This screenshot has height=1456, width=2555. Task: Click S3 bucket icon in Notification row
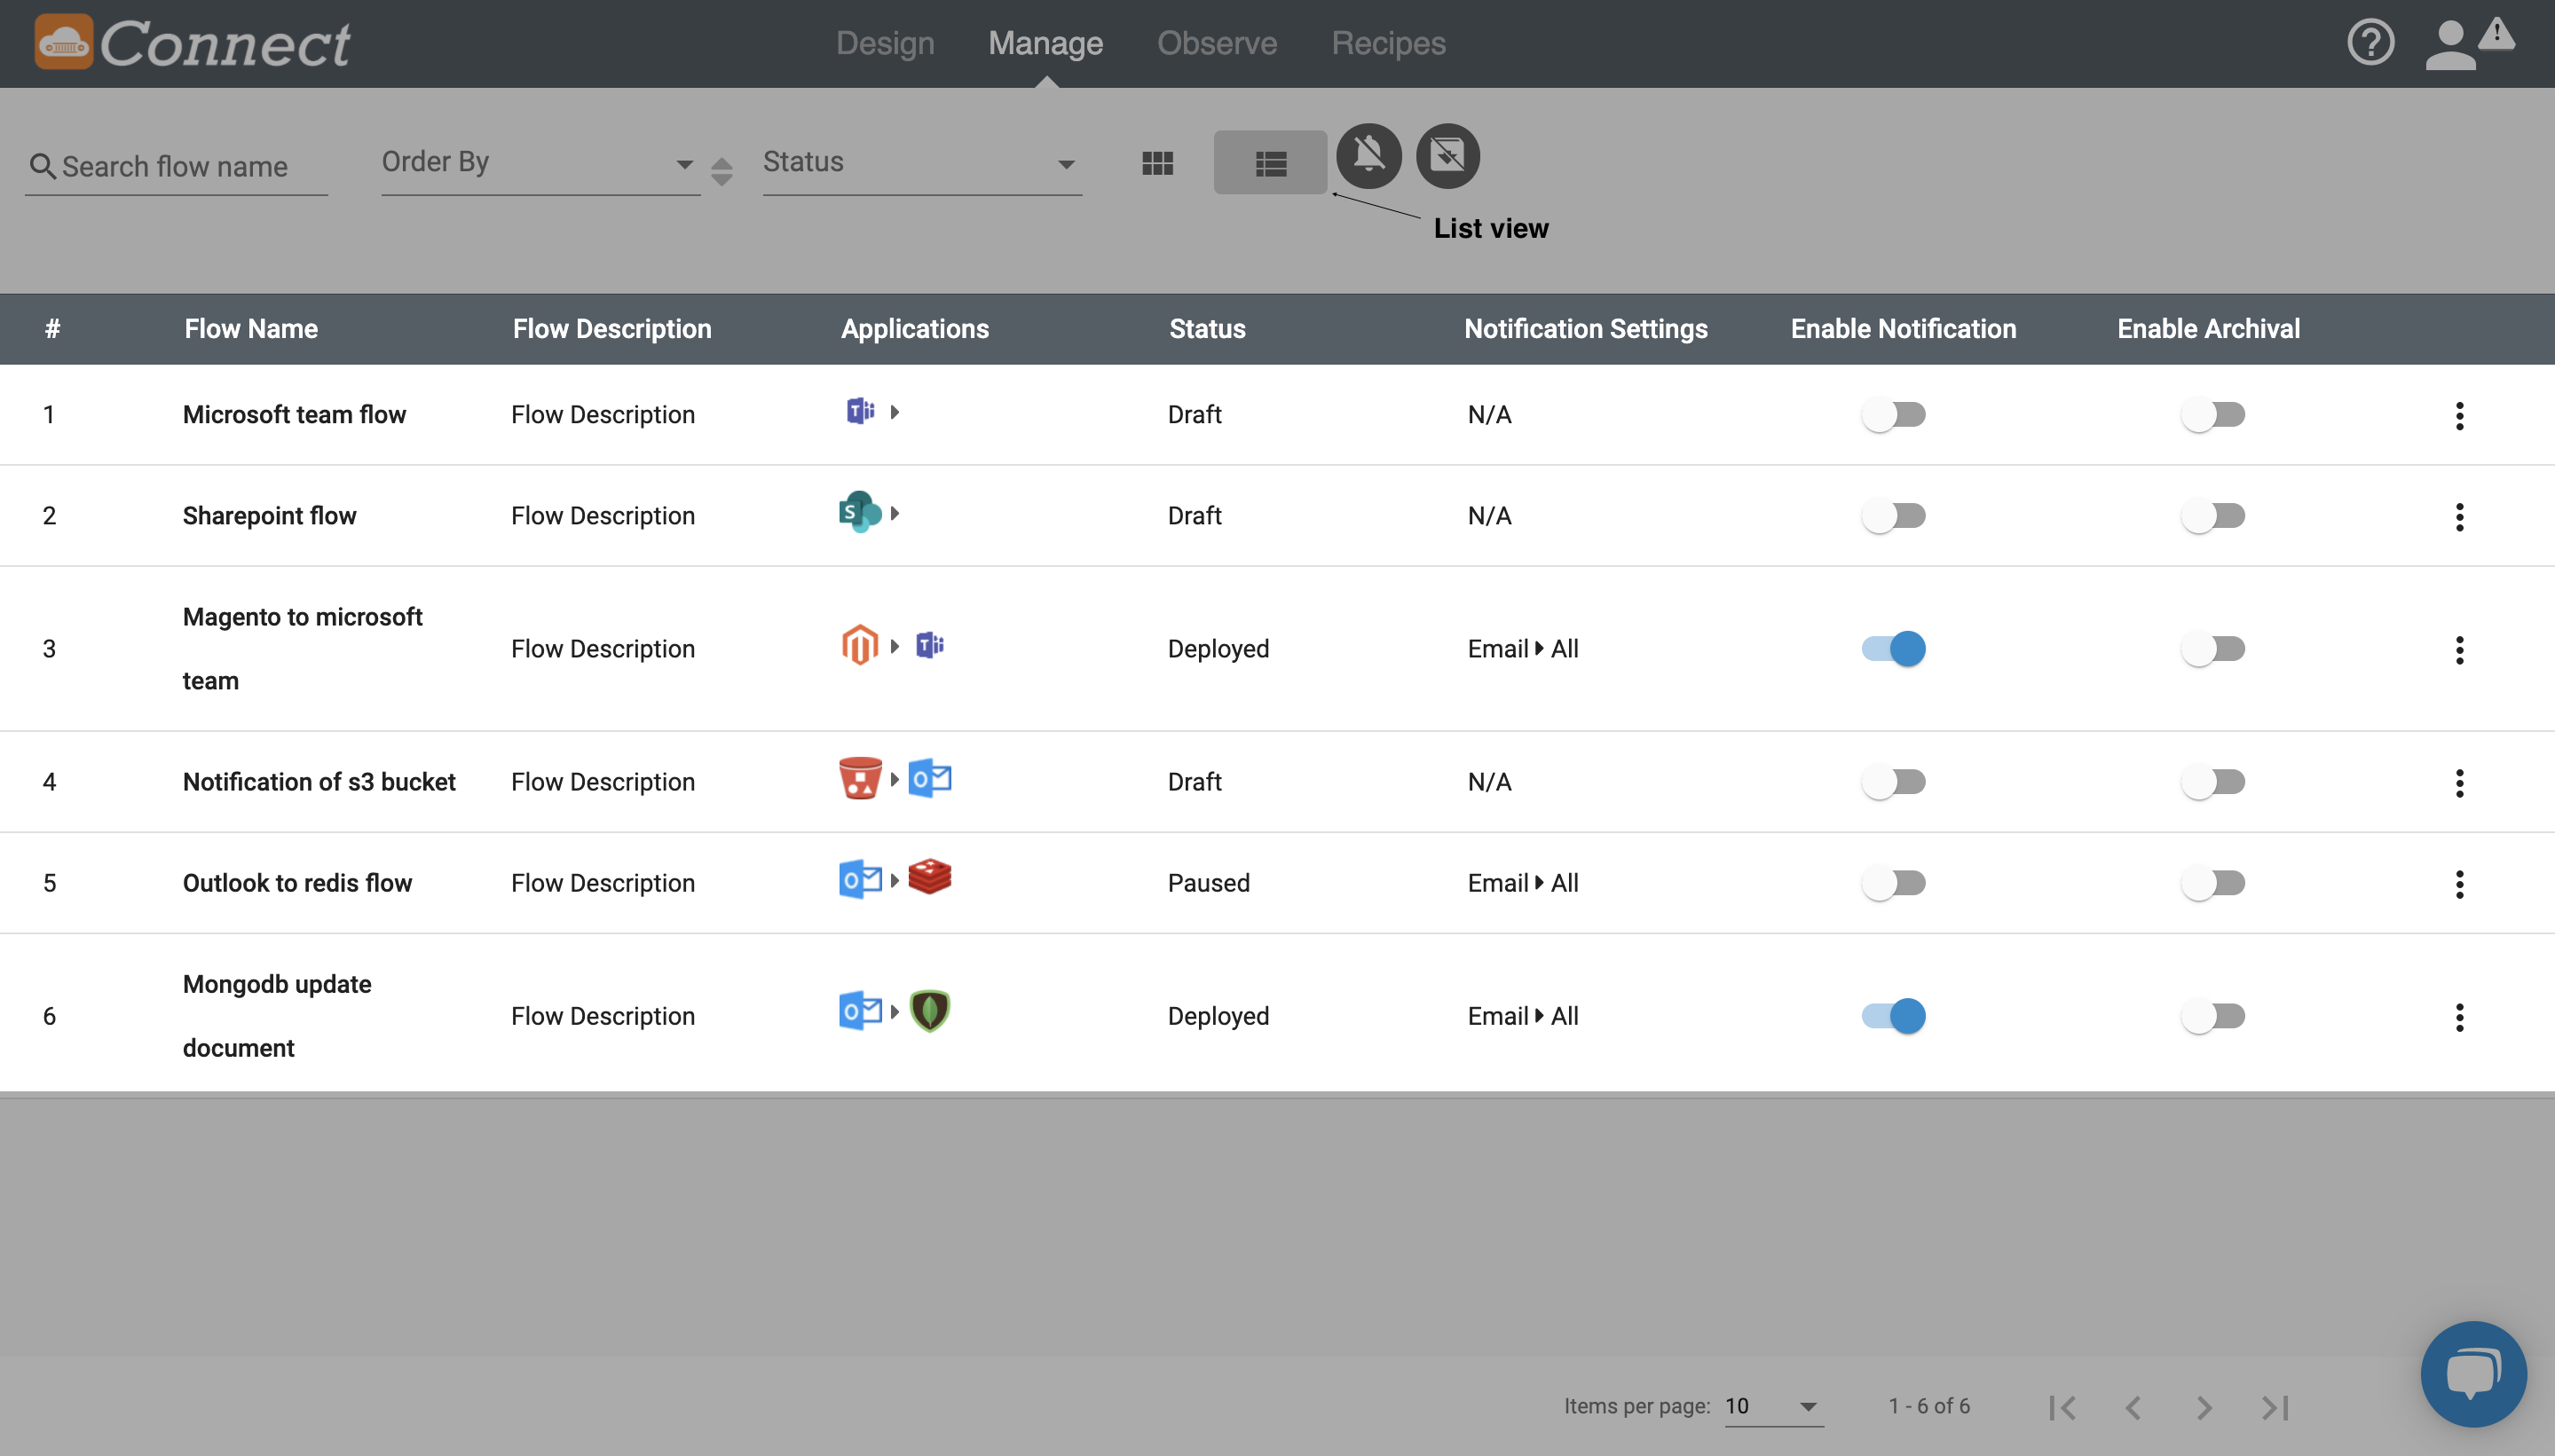pos(860,778)
